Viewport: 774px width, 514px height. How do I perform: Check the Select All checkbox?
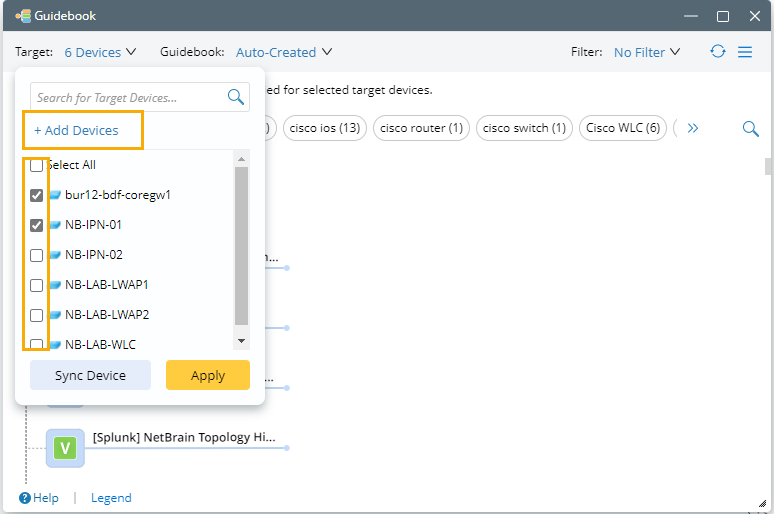pos(36,165)
